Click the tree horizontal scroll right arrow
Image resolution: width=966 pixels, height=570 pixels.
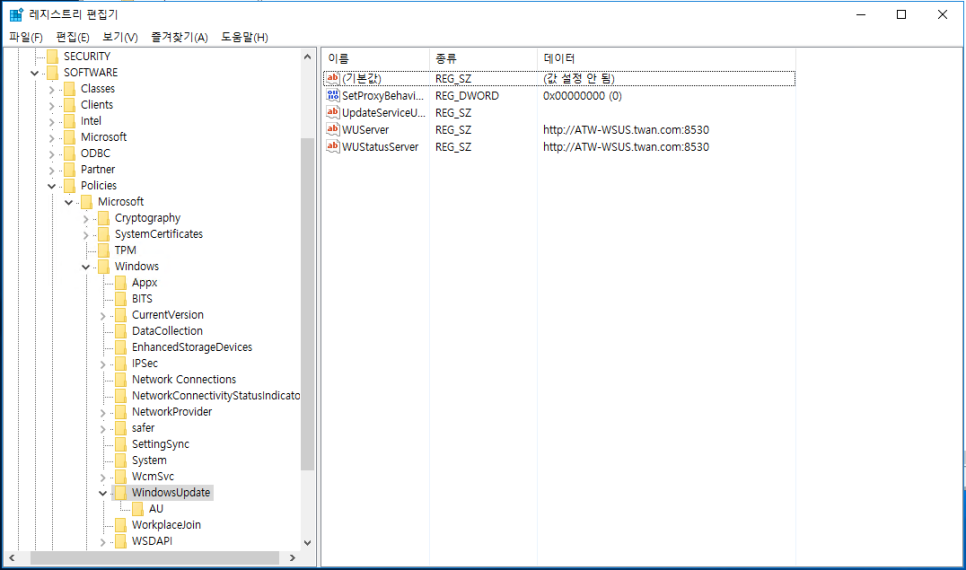click(x=293, y=558)
